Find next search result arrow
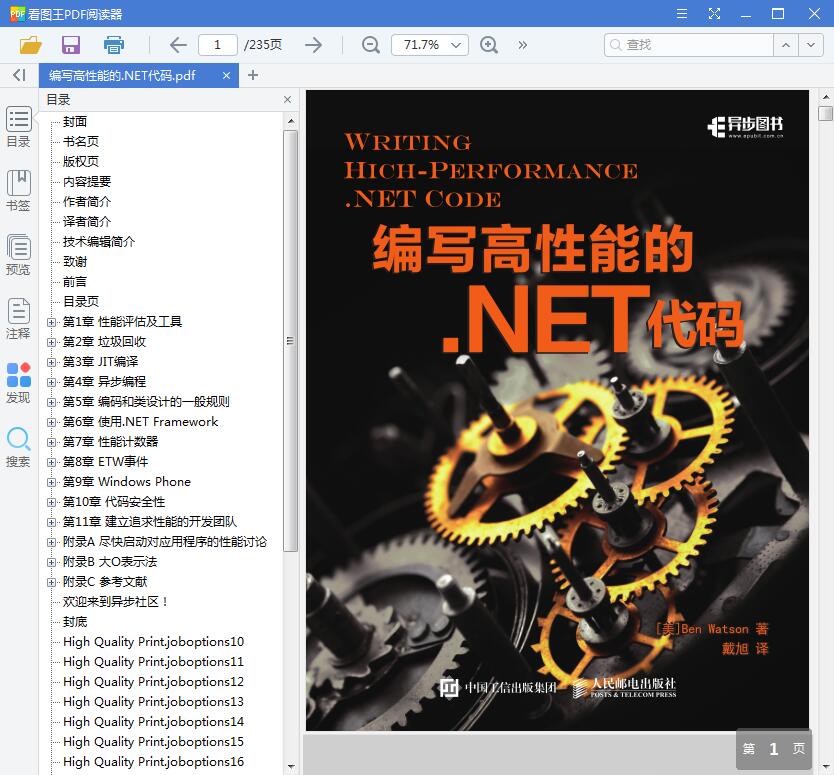 tap(811, 45)
